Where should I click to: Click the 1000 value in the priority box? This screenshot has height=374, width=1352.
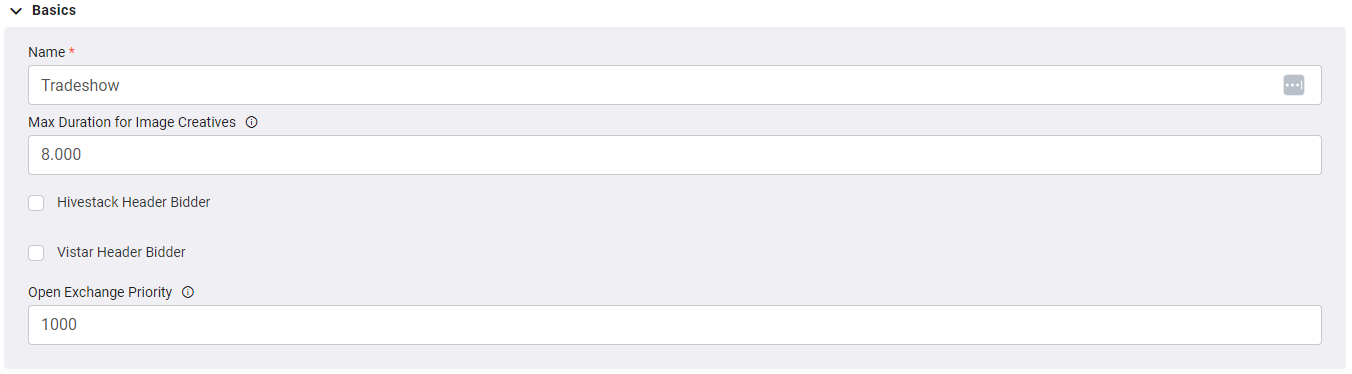click(59, 325)
